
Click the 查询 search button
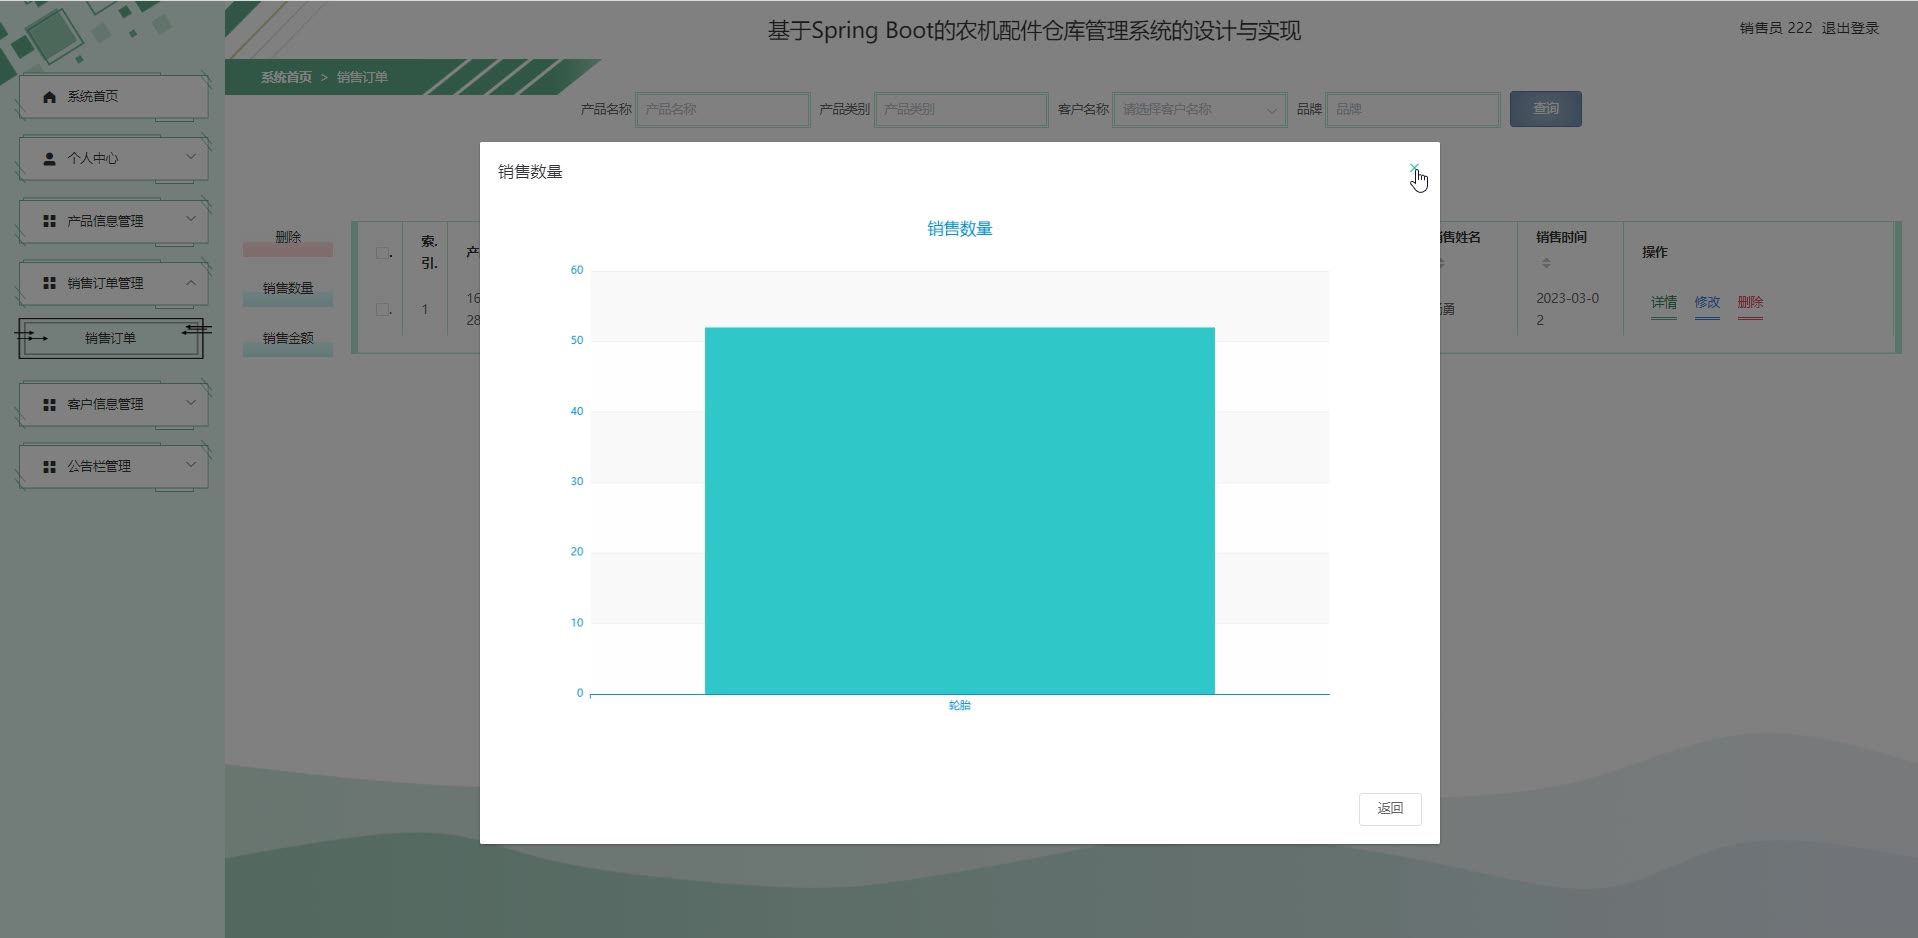(1546, 109)
